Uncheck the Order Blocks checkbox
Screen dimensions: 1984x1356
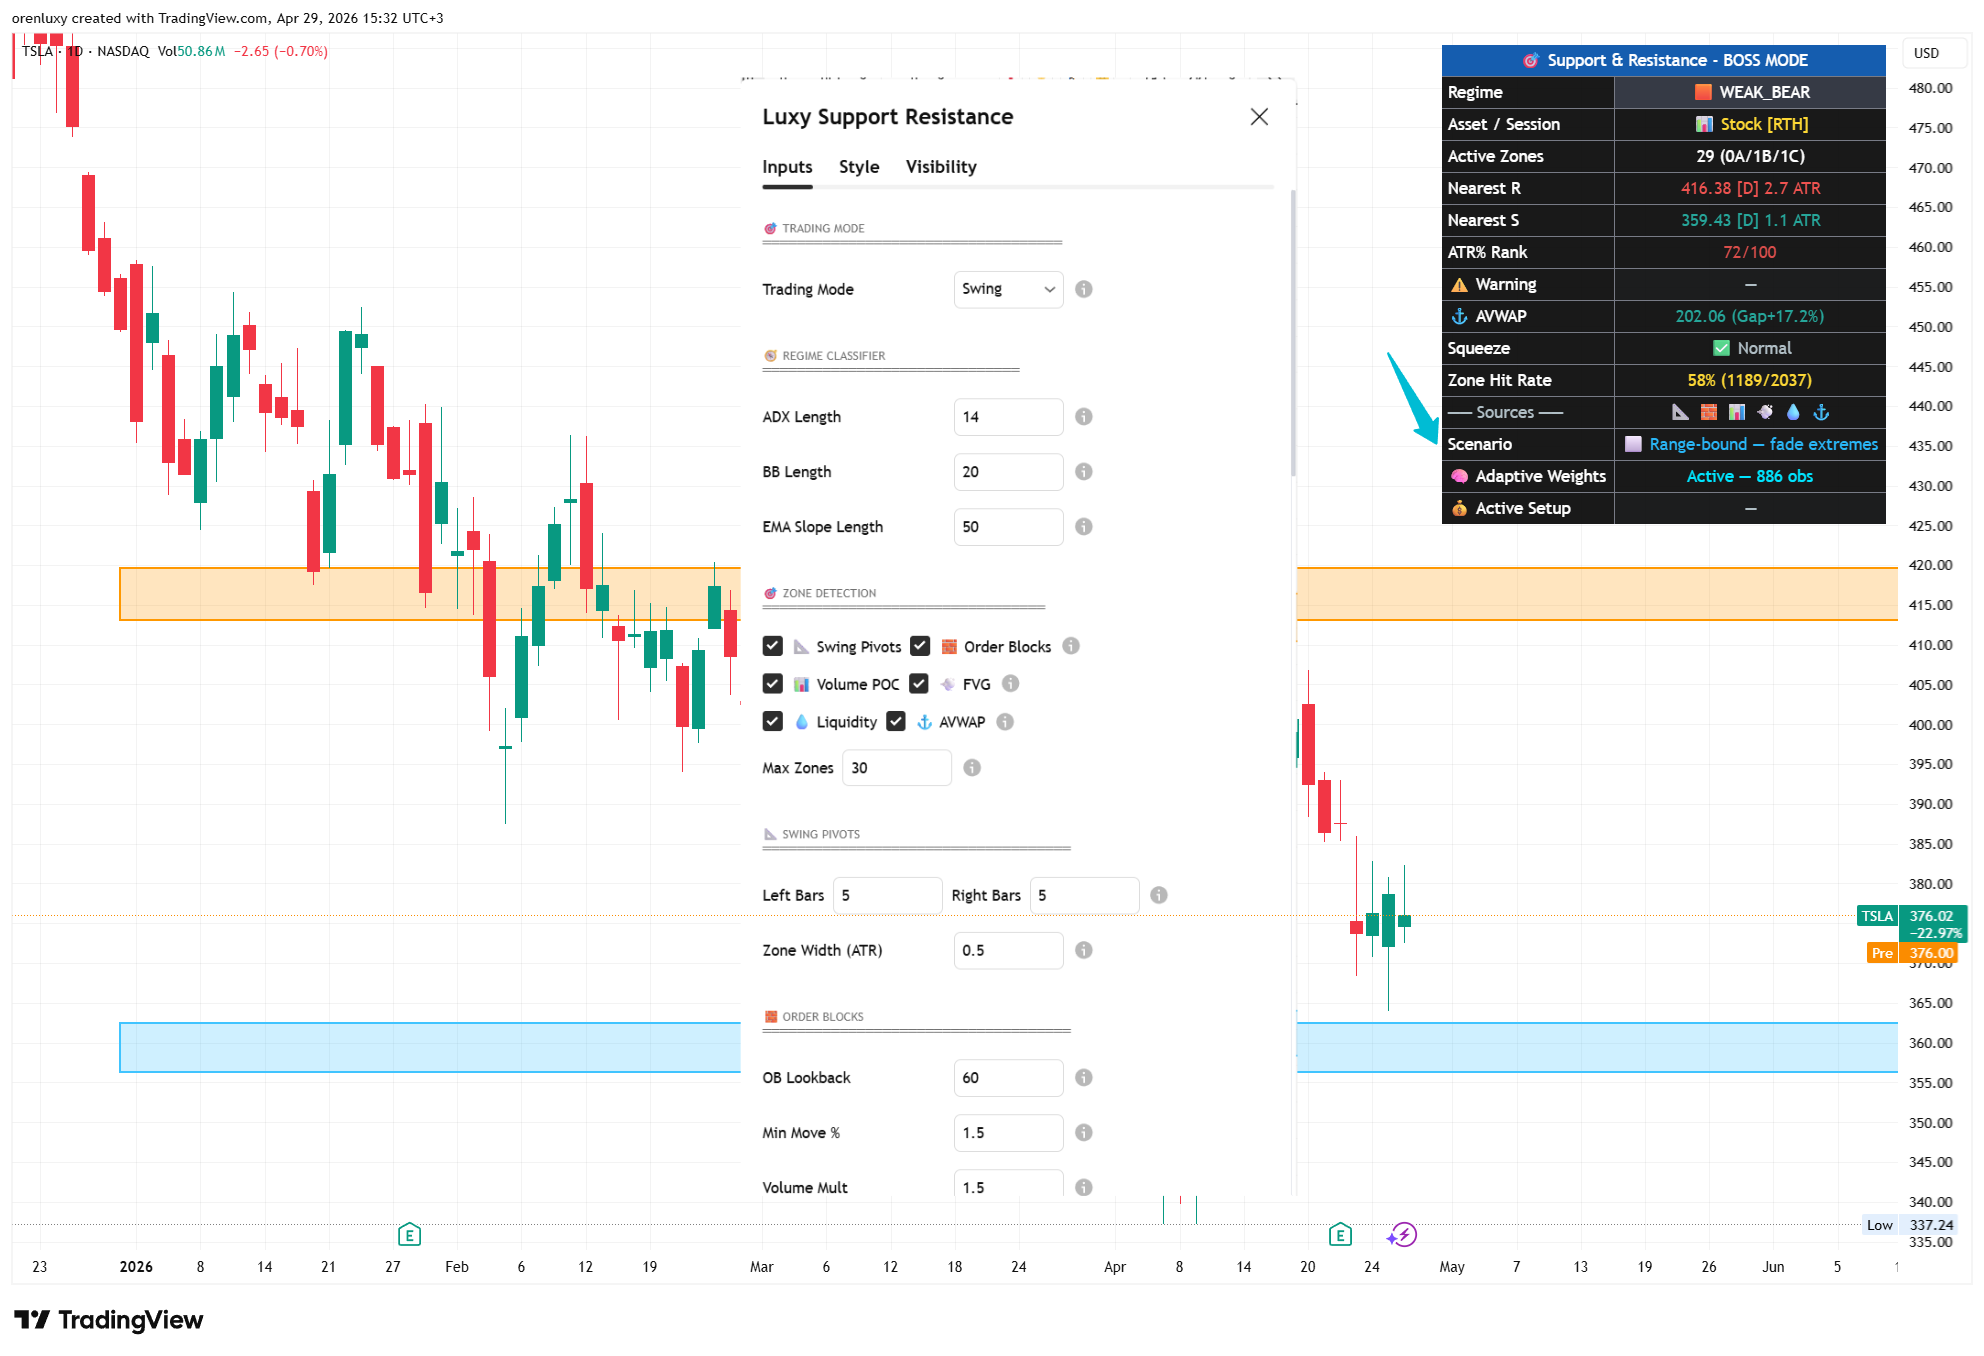[920, 646]
